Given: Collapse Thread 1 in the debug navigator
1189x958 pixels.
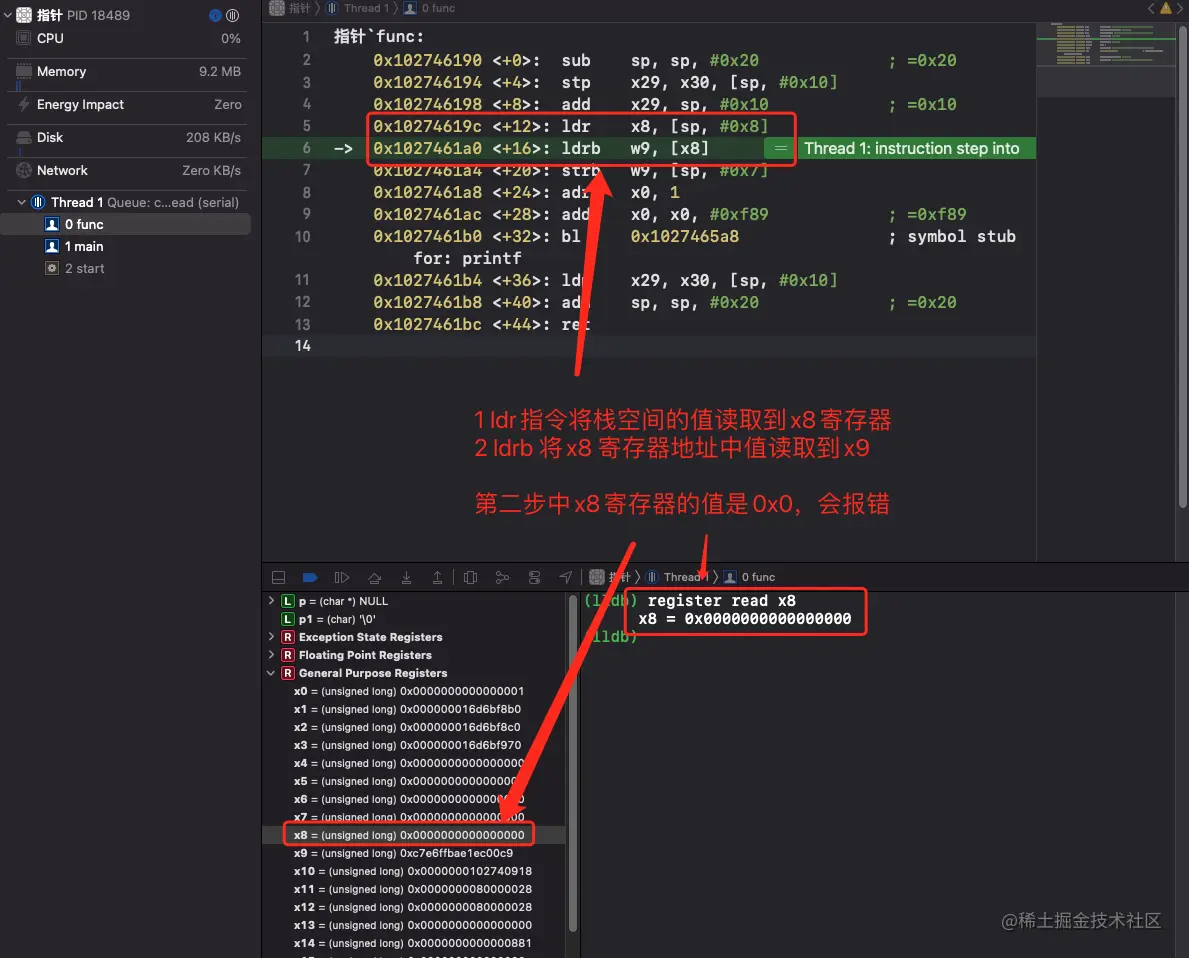Looking at the screenshot, I should 22,202.
